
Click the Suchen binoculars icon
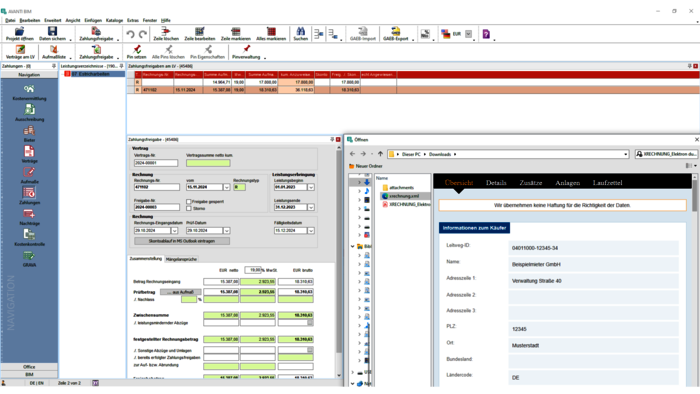pyautogui.click(x=300, y=31)
